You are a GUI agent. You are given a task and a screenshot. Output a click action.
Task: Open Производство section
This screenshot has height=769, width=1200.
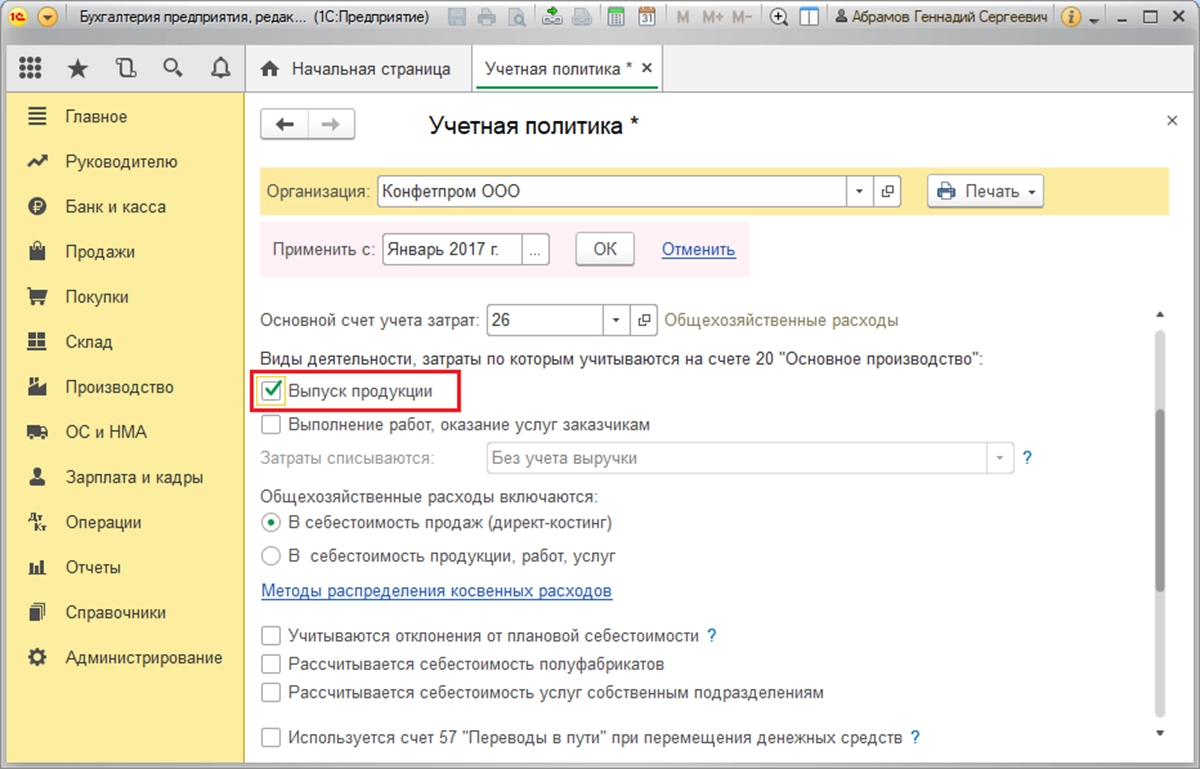[x=119, y=387]
